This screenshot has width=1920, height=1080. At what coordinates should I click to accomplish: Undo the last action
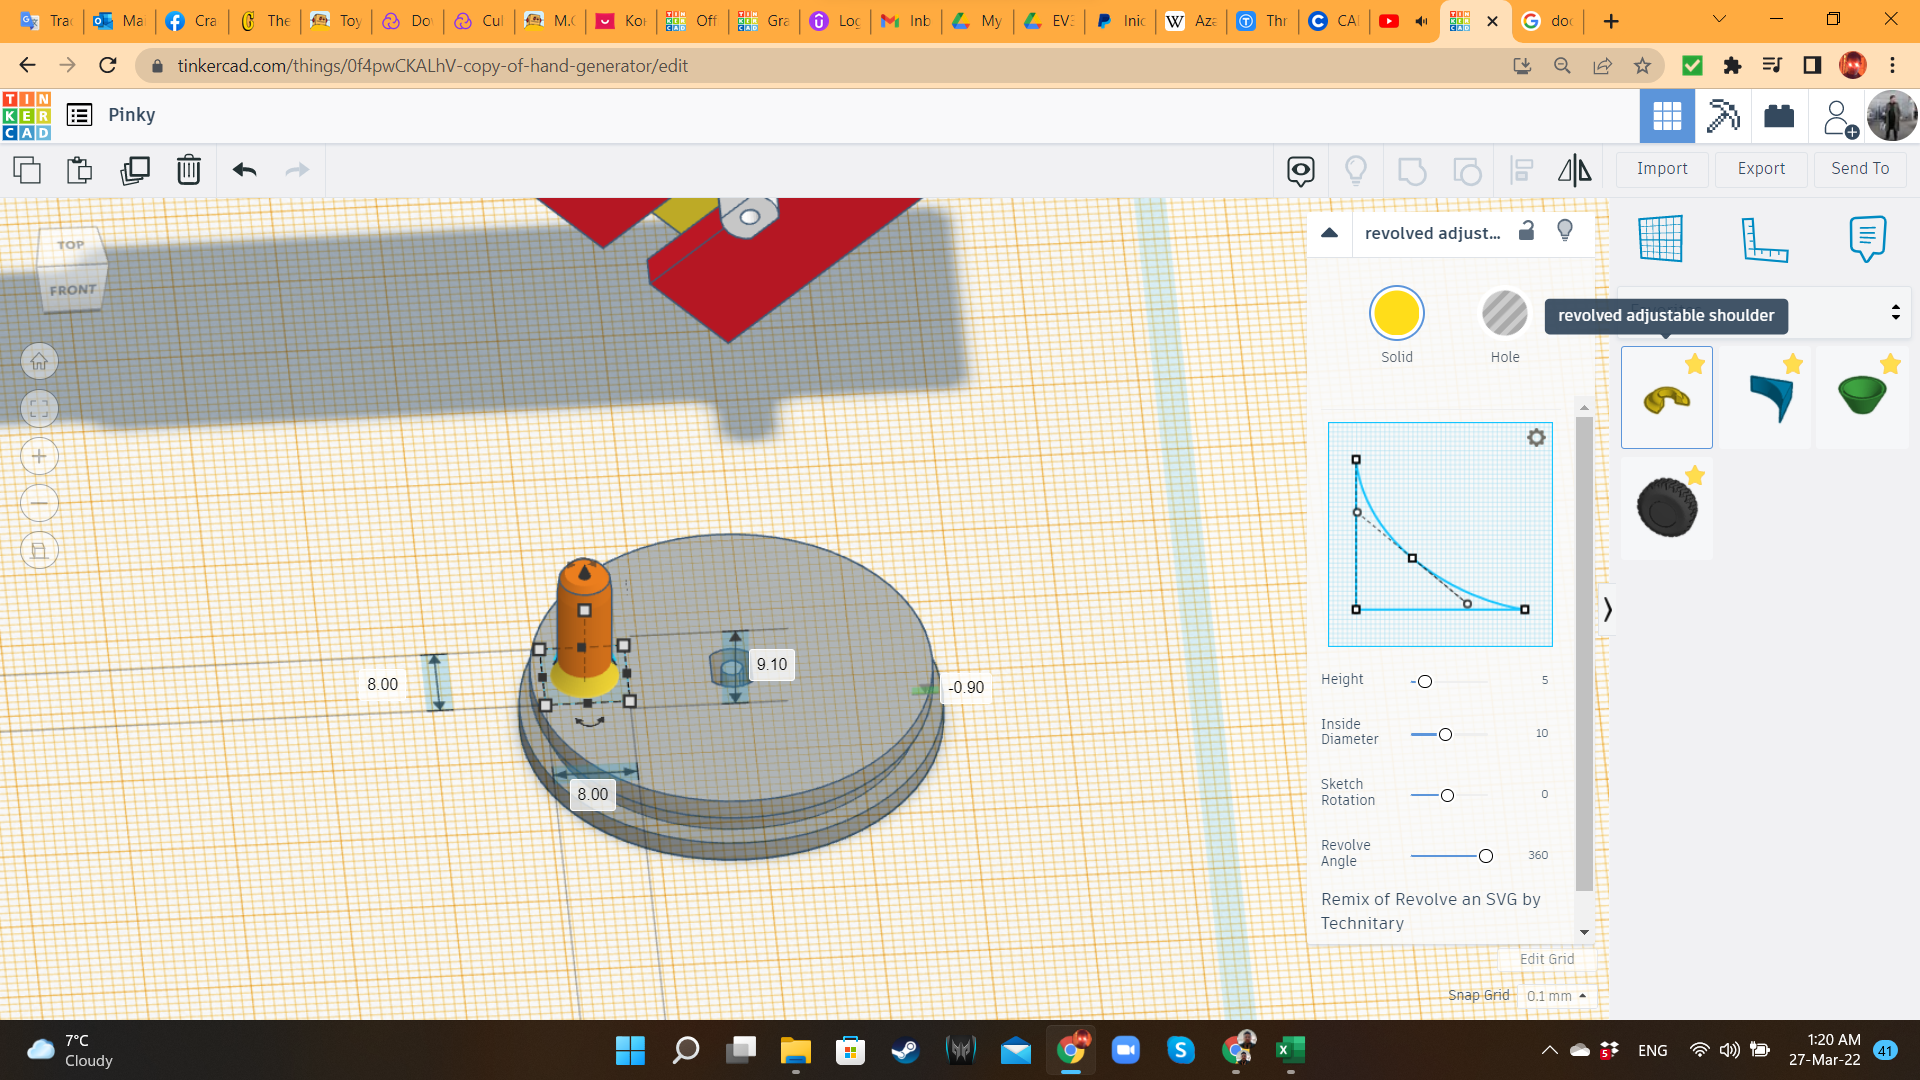(x=244, y=170)
